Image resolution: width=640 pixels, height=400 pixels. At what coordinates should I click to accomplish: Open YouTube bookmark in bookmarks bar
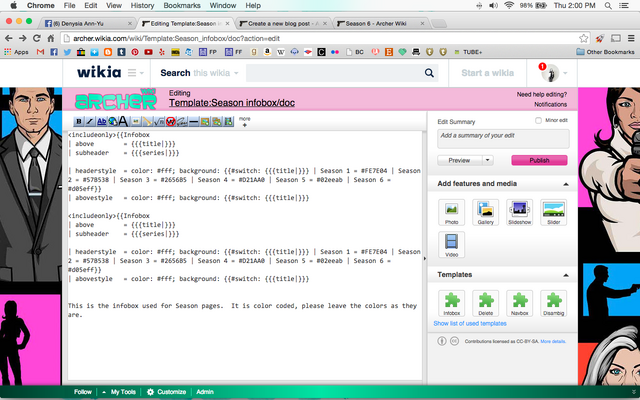148,52
